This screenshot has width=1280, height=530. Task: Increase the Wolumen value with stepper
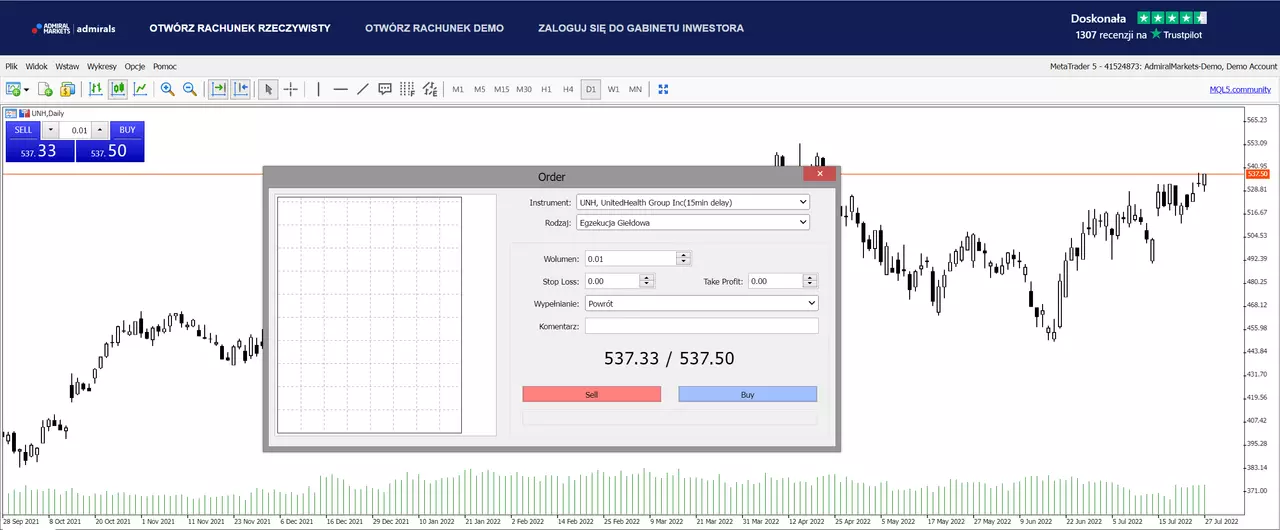684,255
